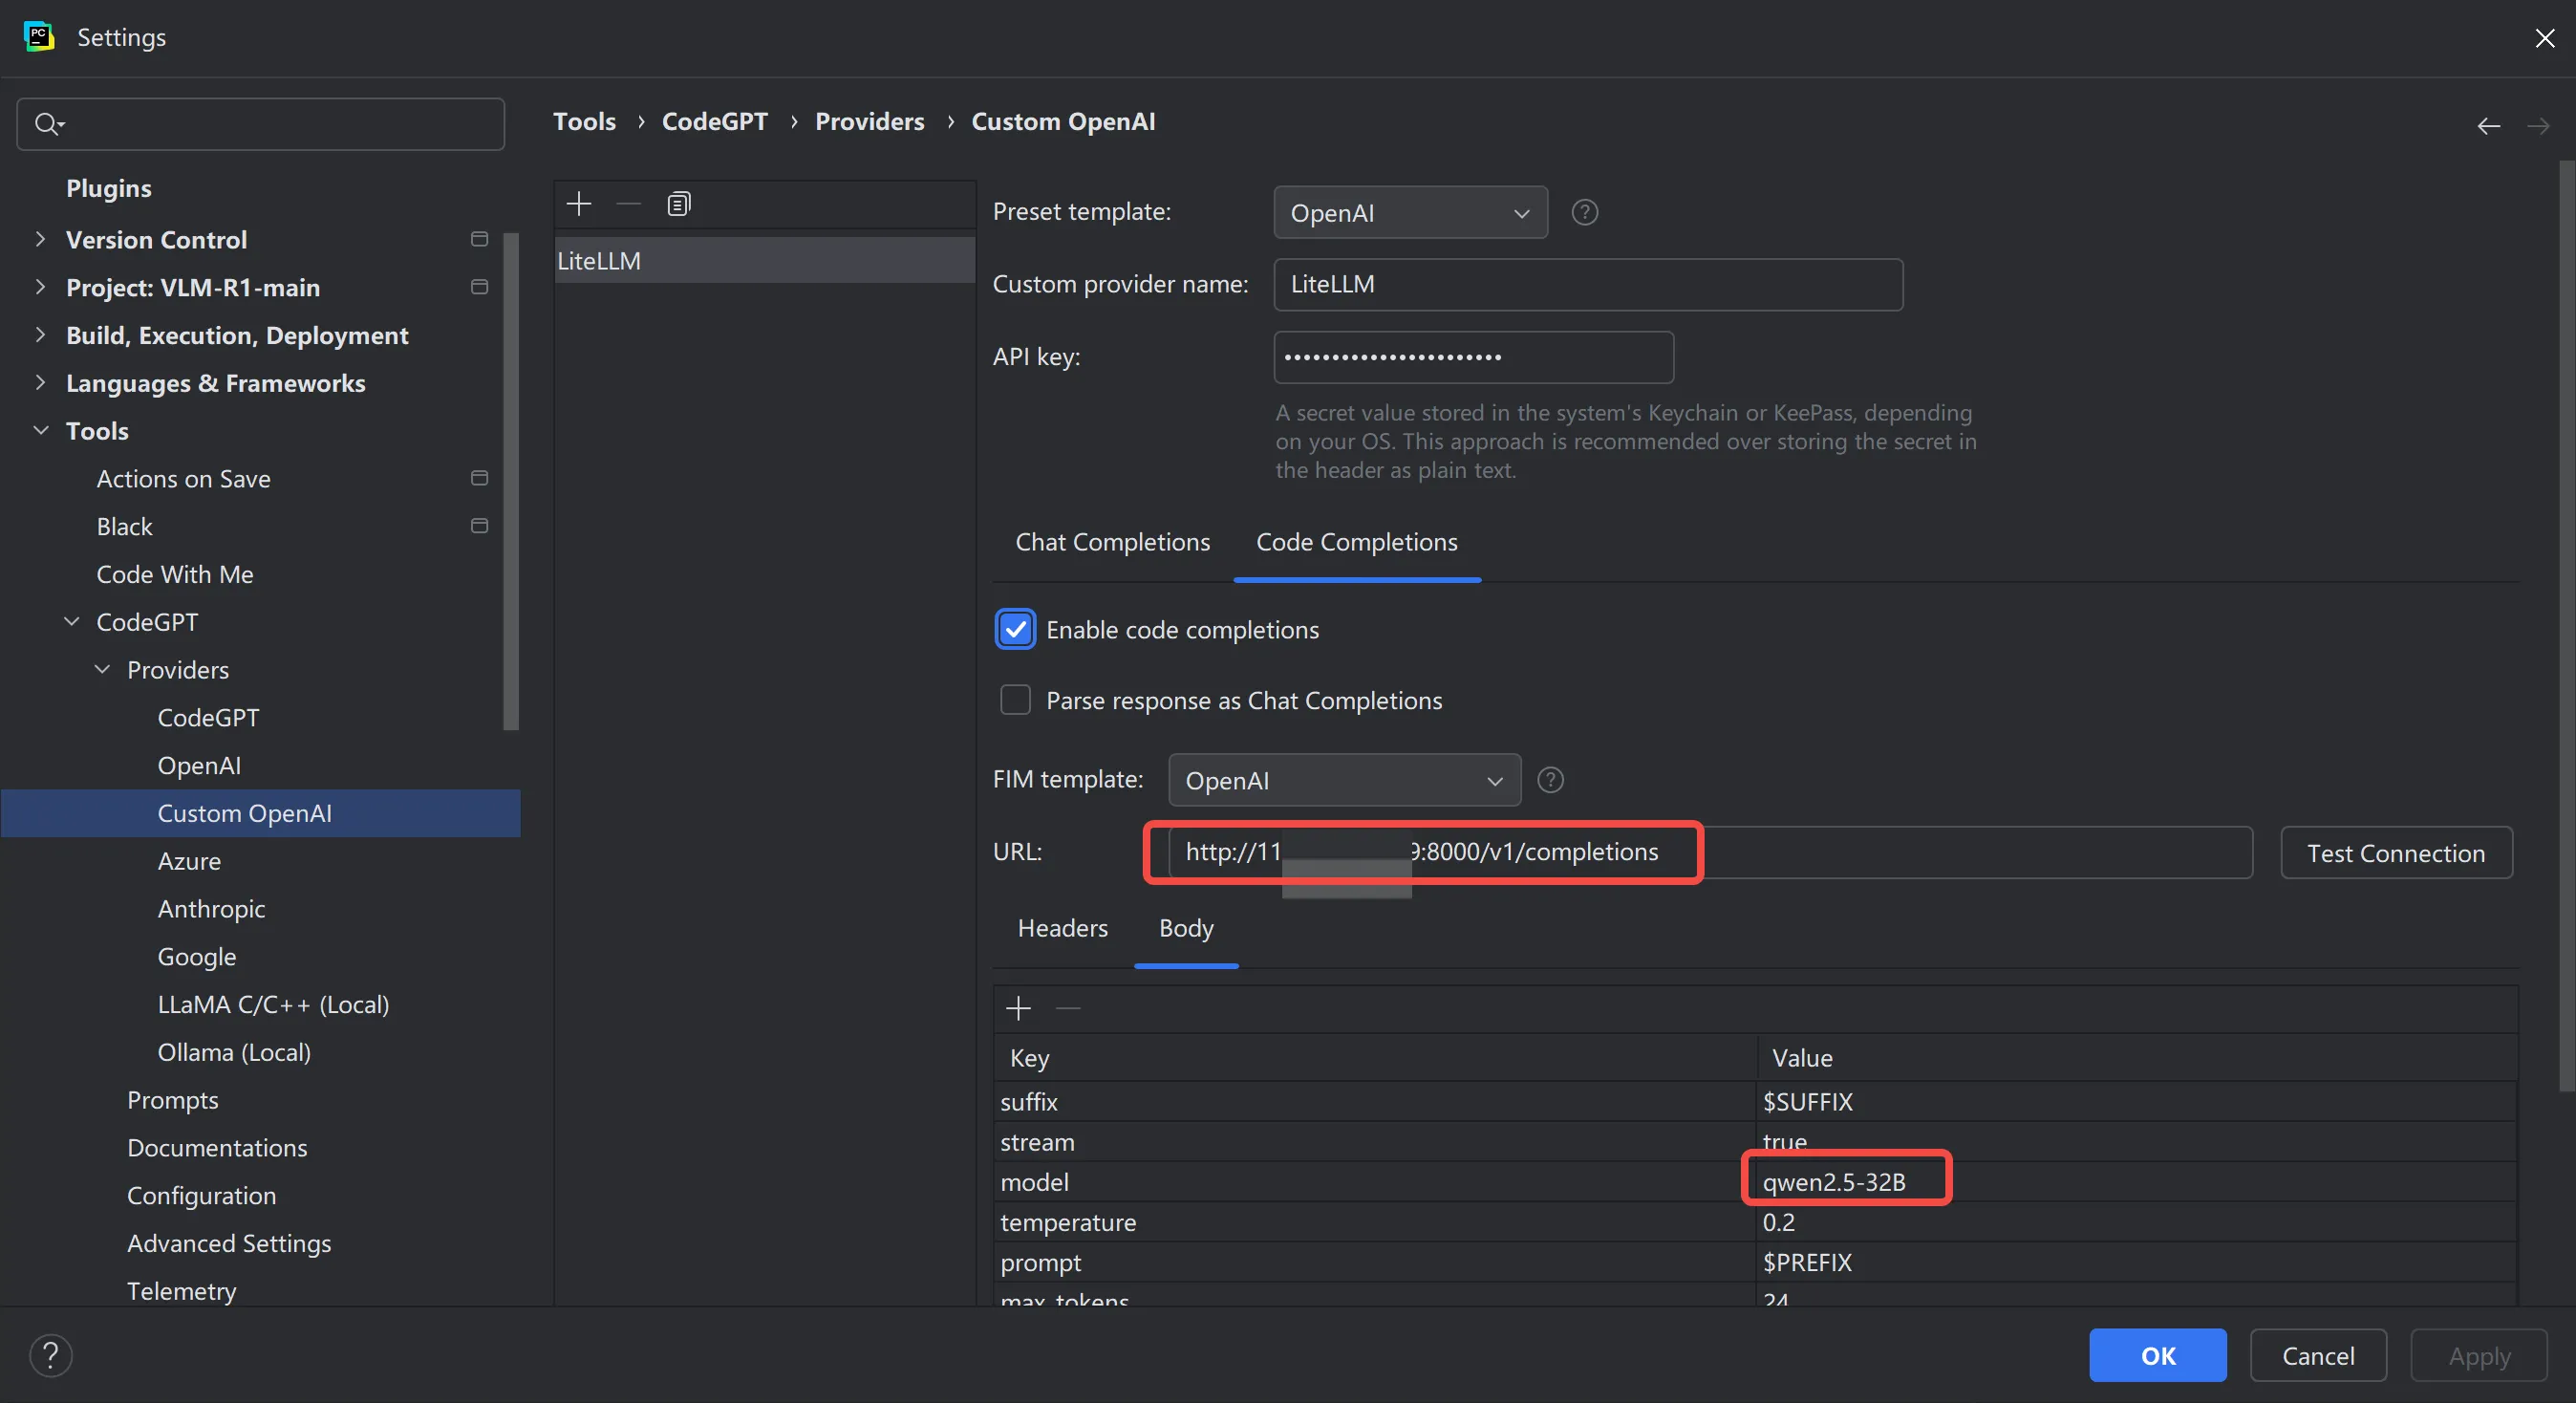Viewport: 2576px width, 1403px height.
Task: Select Ollama (Local) provider
Action: tap(234, 1052)
